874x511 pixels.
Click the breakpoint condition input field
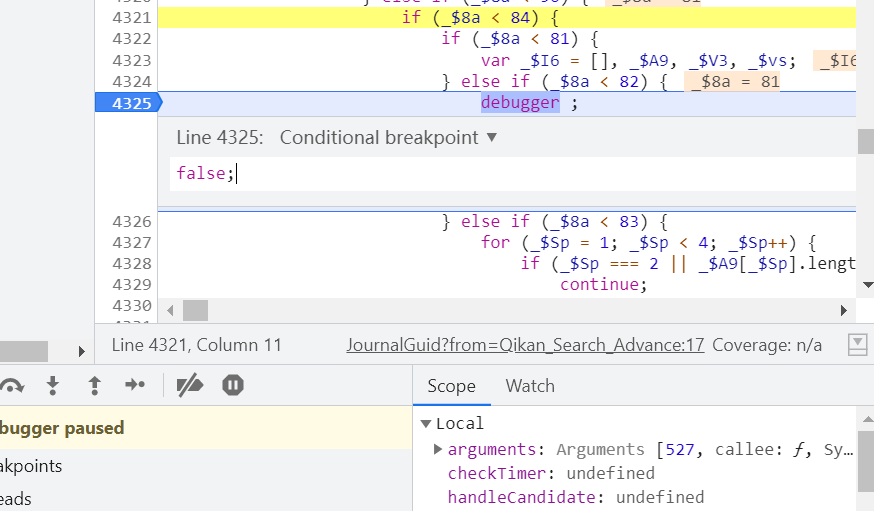512,174
